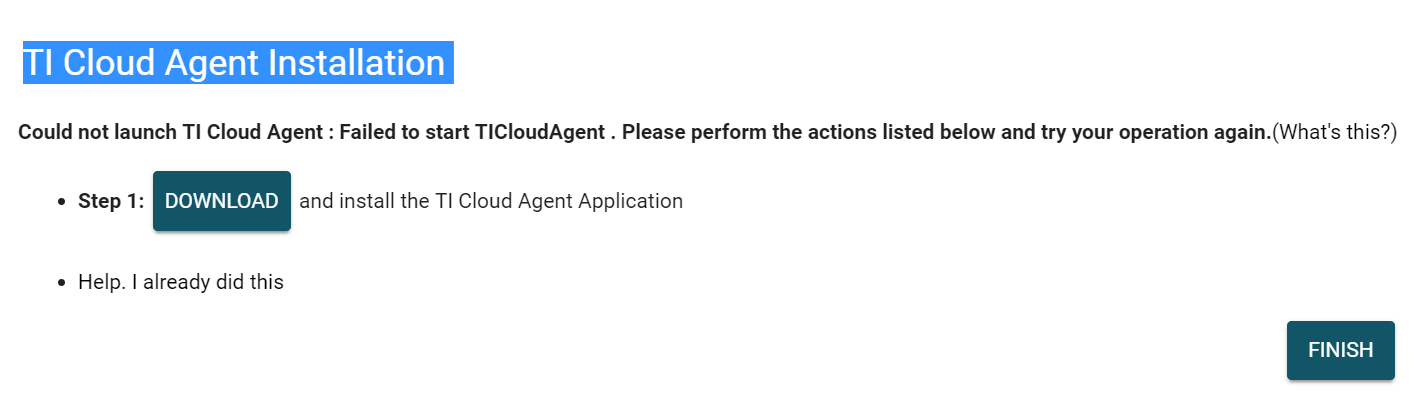Click "Please perform the actions listed below" text
Image resolution: width=1424 pixels, height=414 pixels.
pos(811,132)
